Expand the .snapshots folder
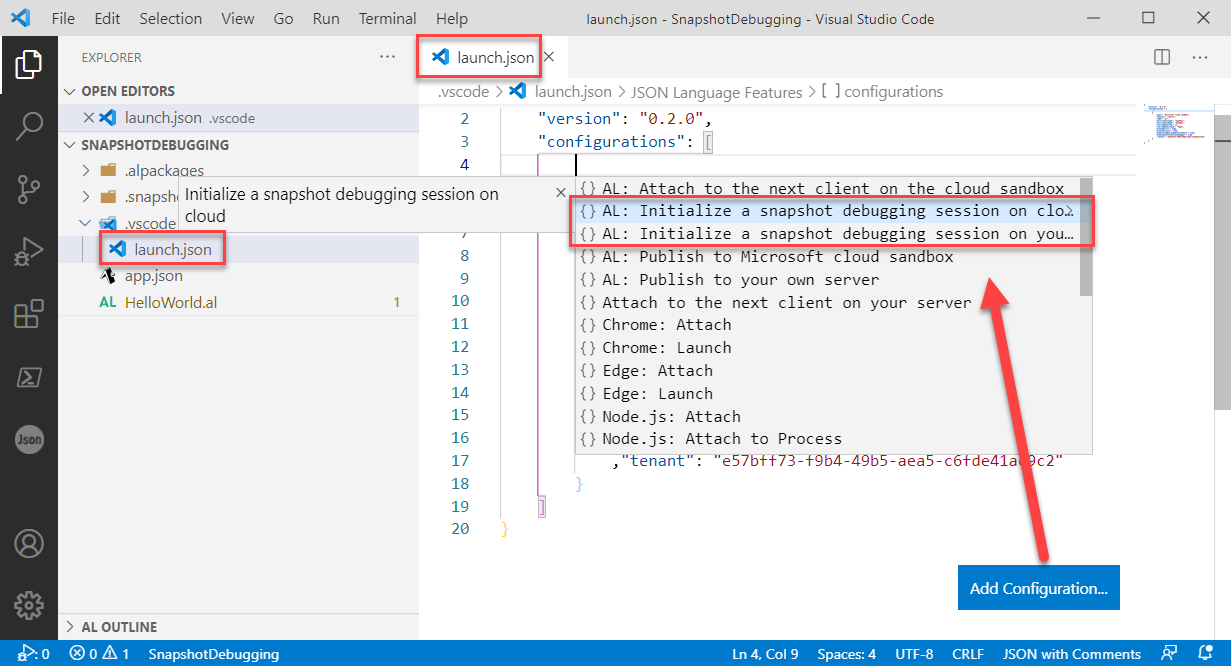The height and width of the screenshot is (666, 1231). [x=86, y=197]
